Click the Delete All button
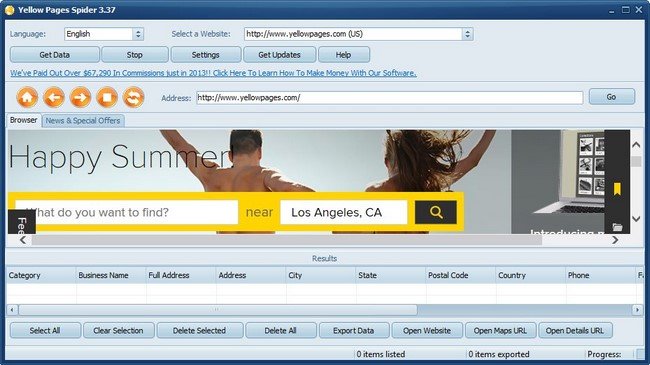Viewport: 650px width, 365px height. click(281, 331)
